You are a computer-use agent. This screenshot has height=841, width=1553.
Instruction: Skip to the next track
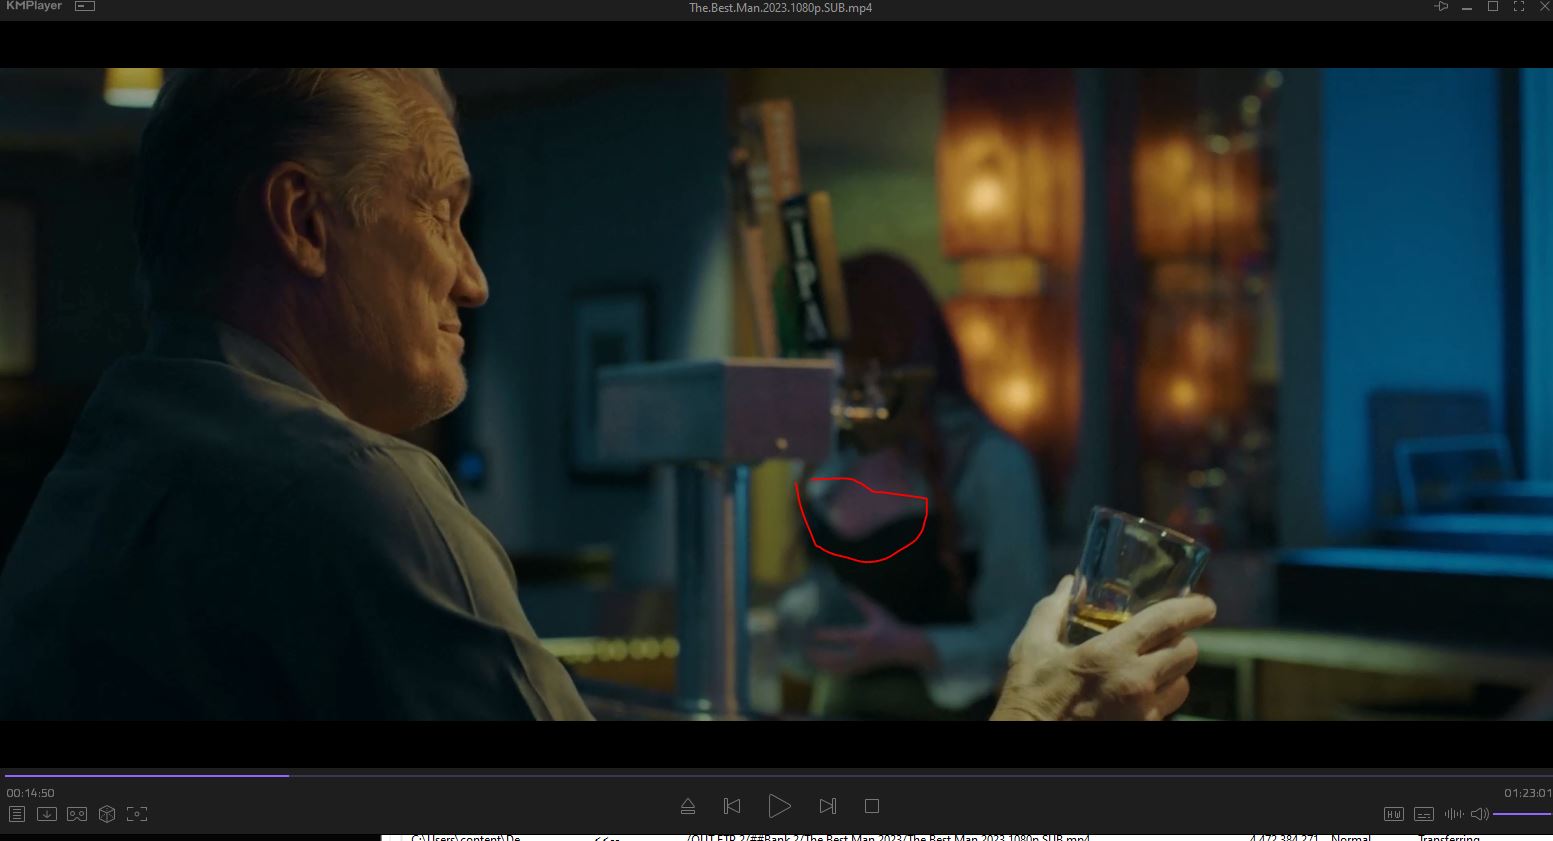tap(827, 806)
